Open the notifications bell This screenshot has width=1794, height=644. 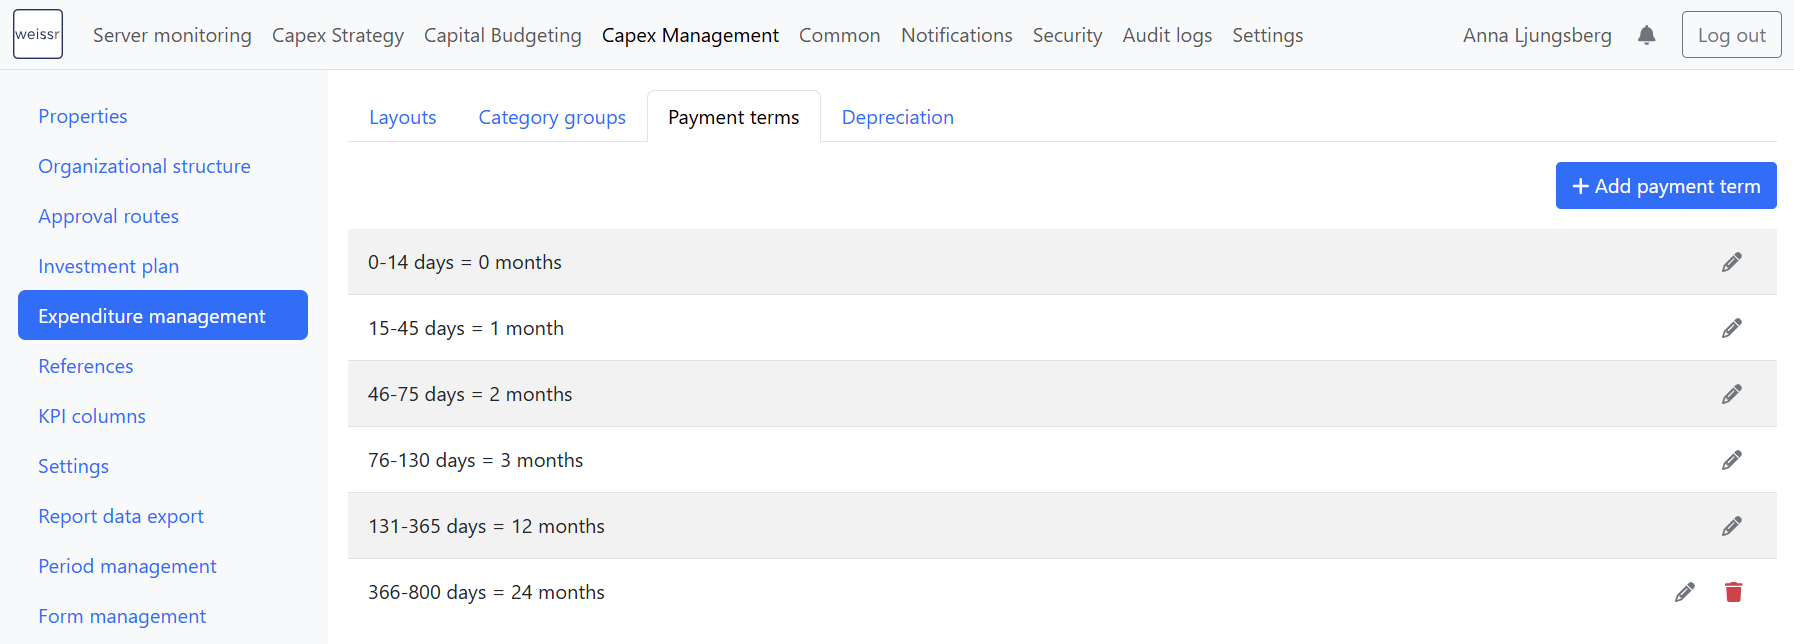1647,35
